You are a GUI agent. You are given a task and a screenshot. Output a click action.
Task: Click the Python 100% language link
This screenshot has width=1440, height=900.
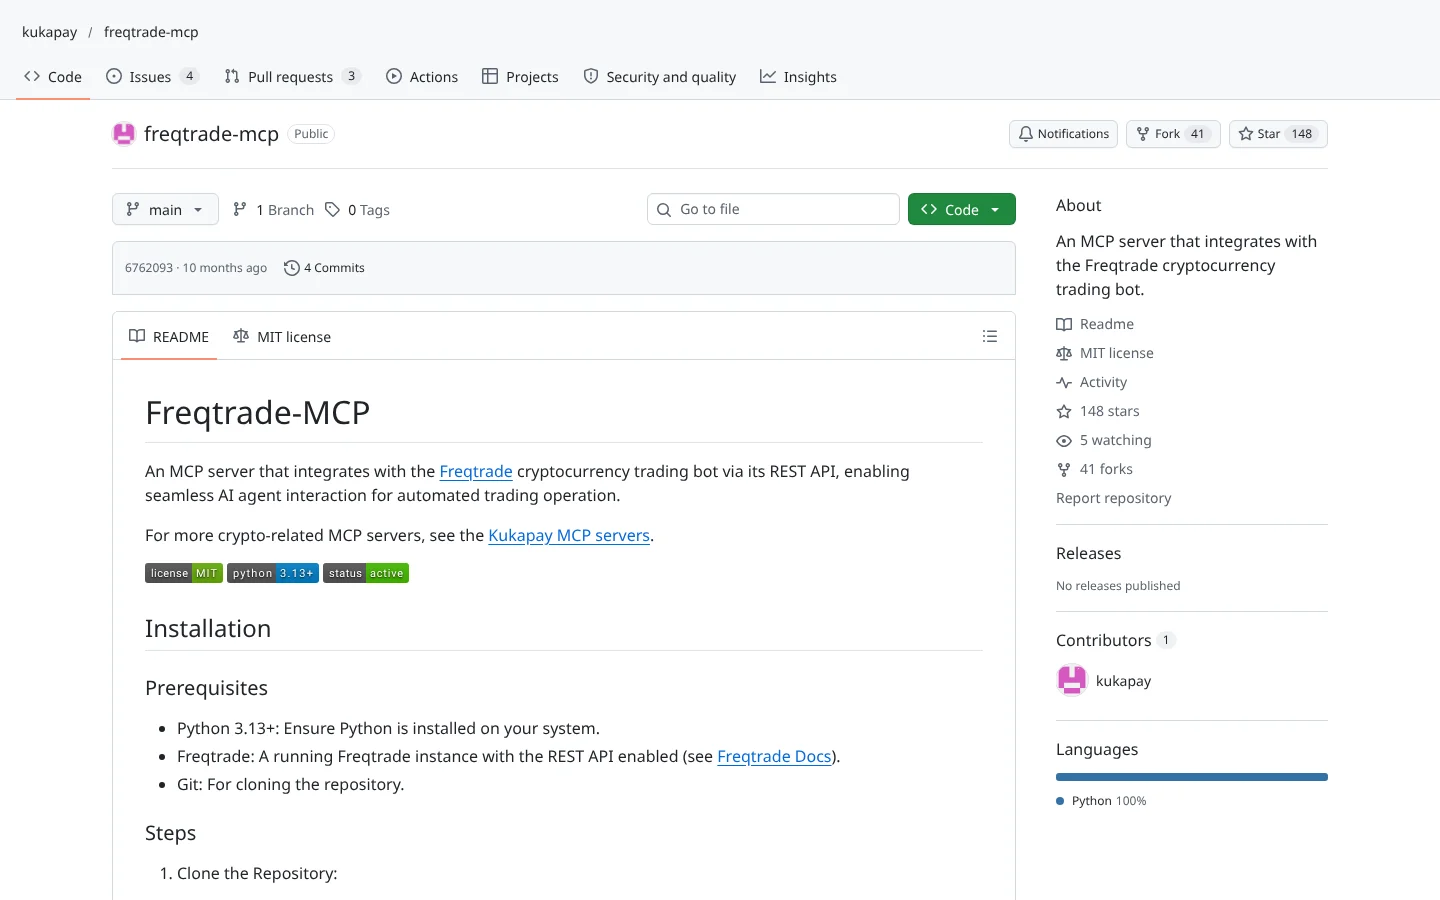[1101, 801]
